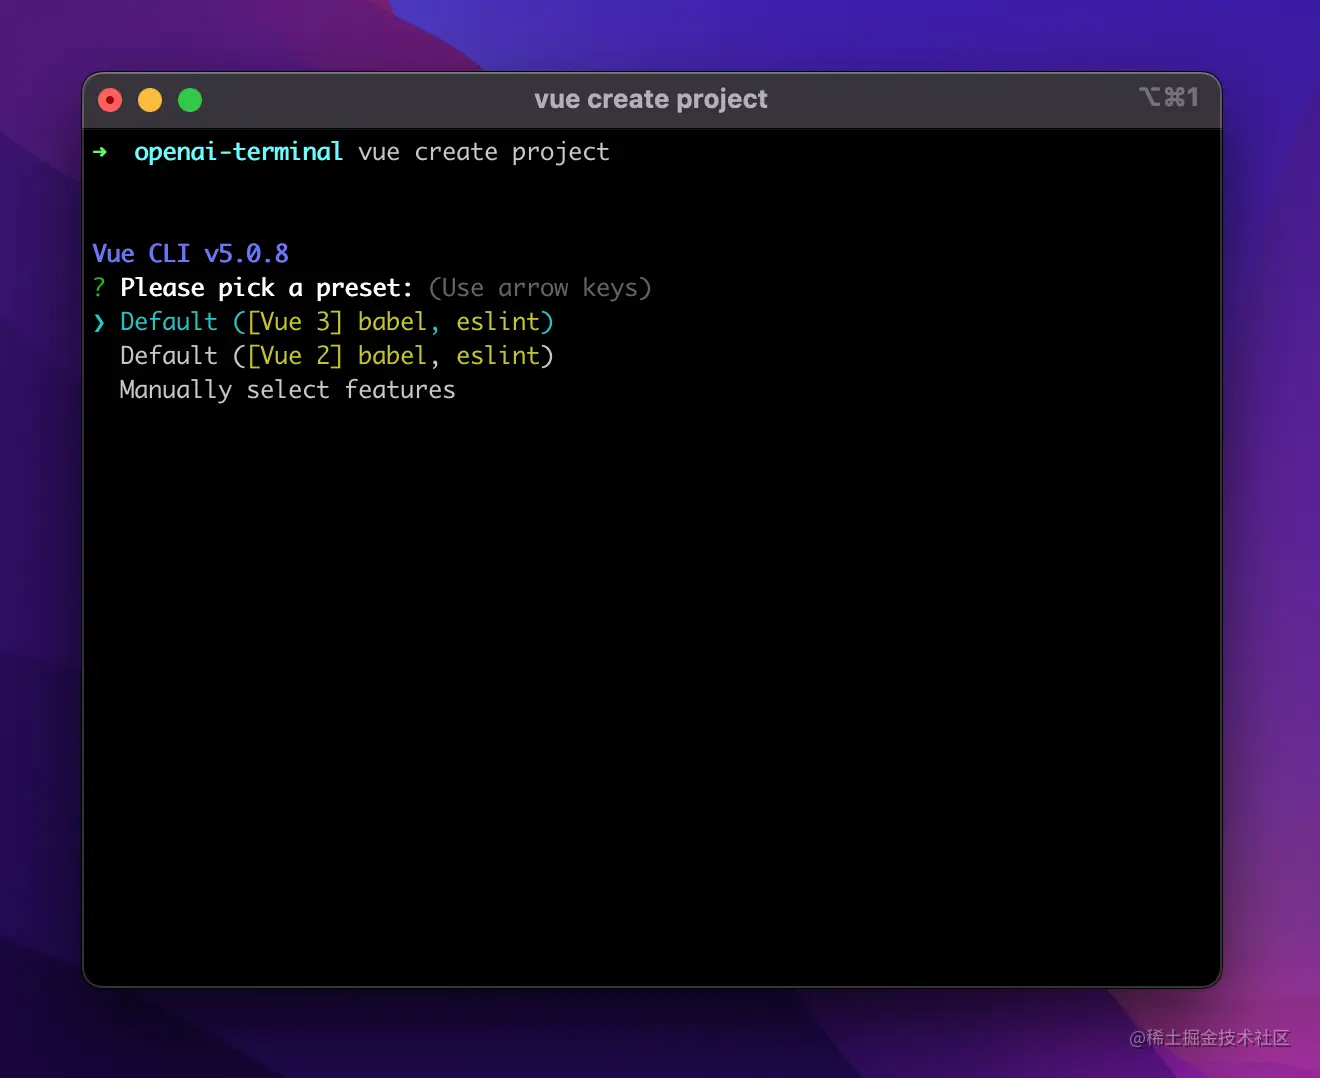The image size is (1320, 1078).
Task: Click the 'Please pick a preset:' prompt
Action: point(266,288)
